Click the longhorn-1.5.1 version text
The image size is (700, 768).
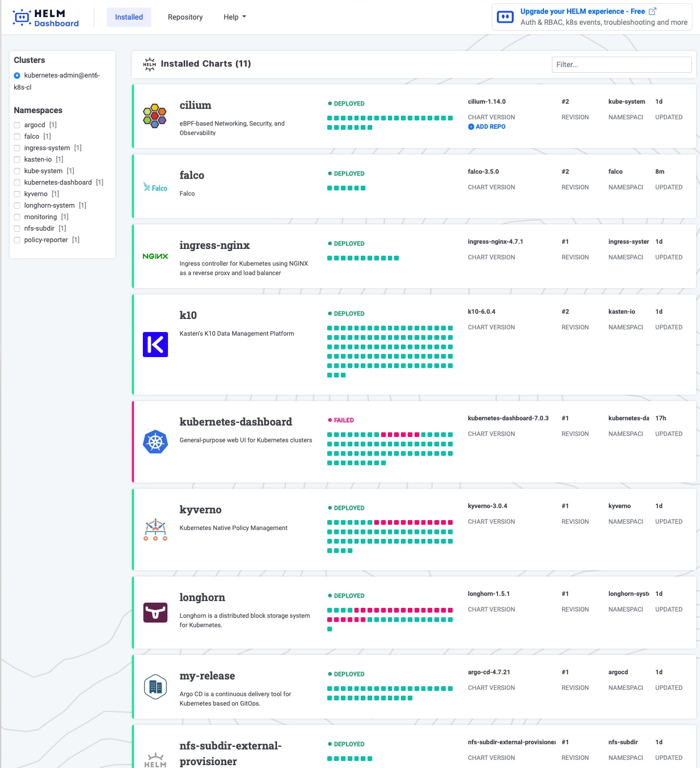(x=488, y=594)
